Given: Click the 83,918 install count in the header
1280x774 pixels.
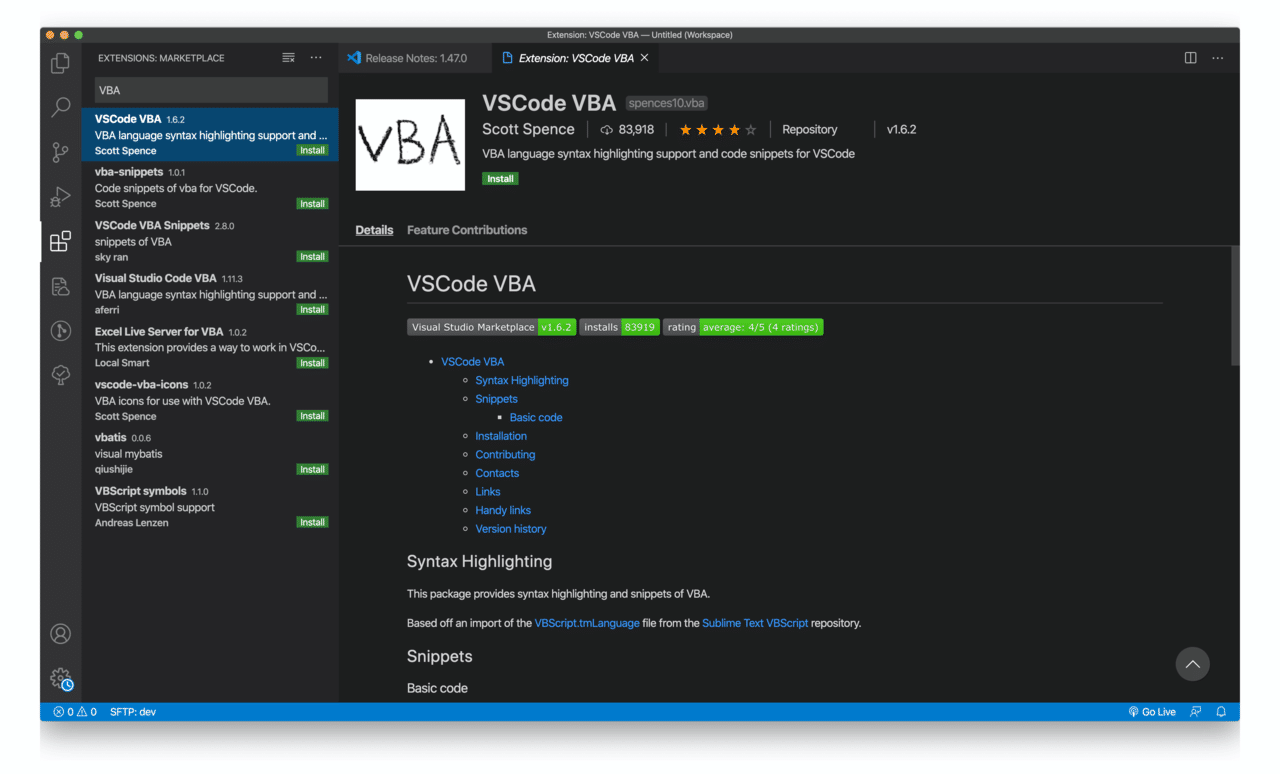Looking at the screenshot, I should coord(627,130).
